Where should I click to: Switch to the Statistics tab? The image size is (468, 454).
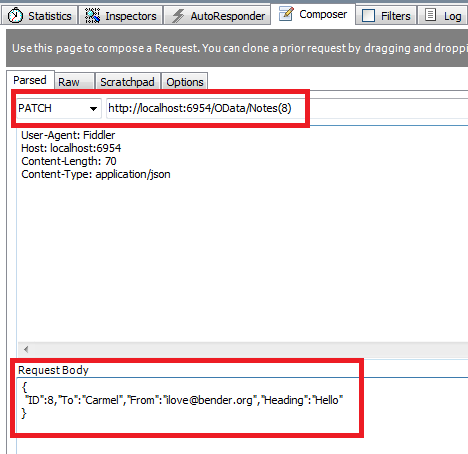pyautogui.click(x=40, y=16)
